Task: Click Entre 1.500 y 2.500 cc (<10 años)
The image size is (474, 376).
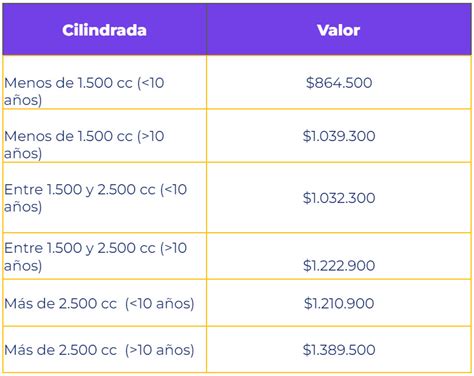Action: click(x=95, y=198)
